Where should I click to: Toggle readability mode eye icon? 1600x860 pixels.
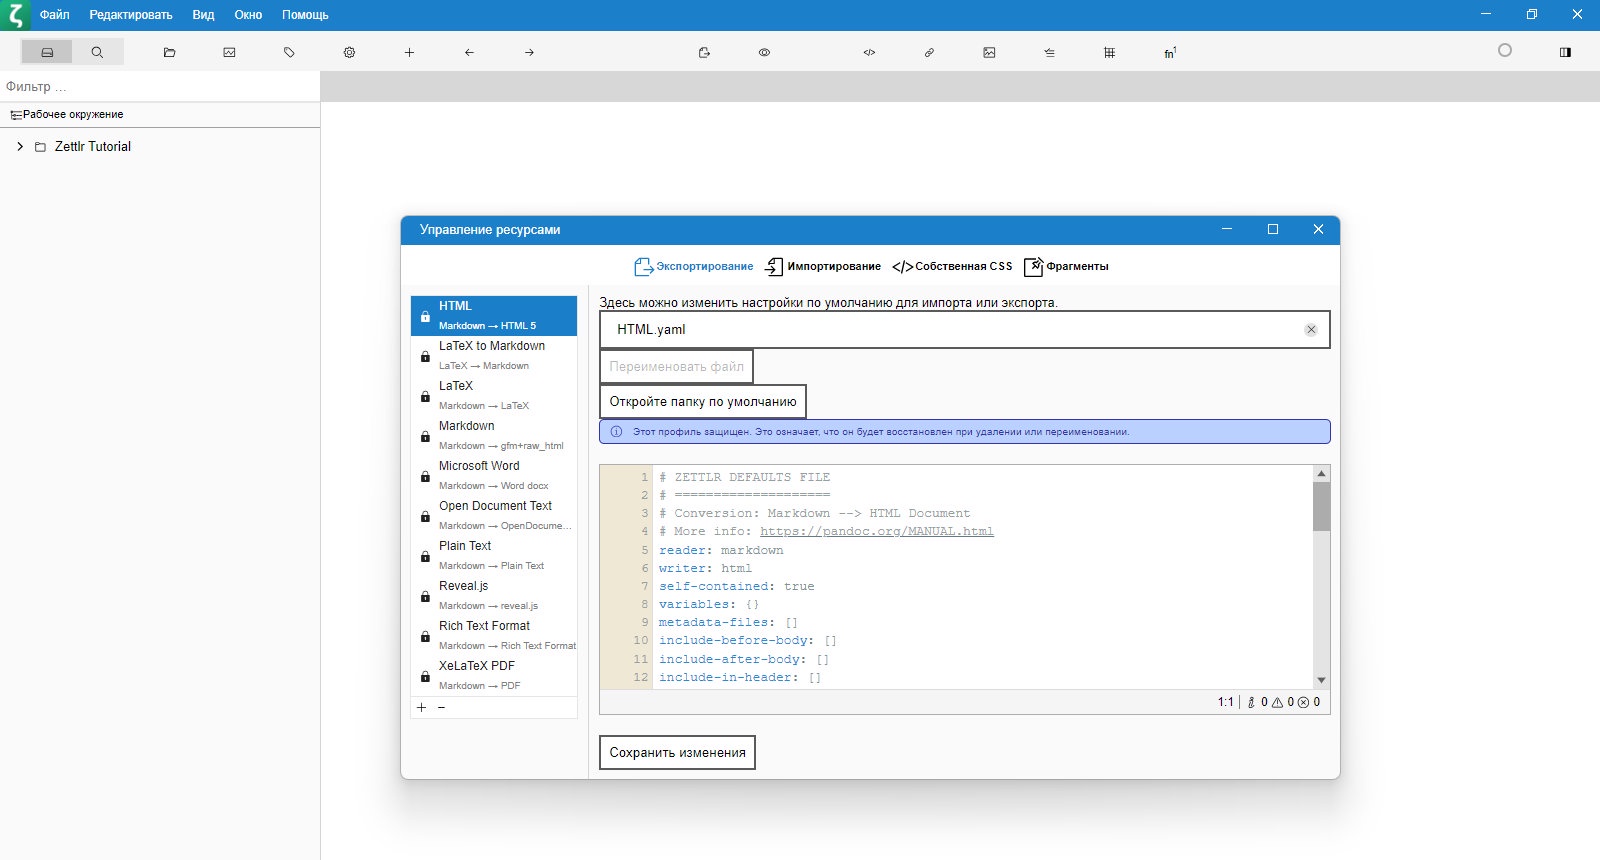tap(764, 52)
